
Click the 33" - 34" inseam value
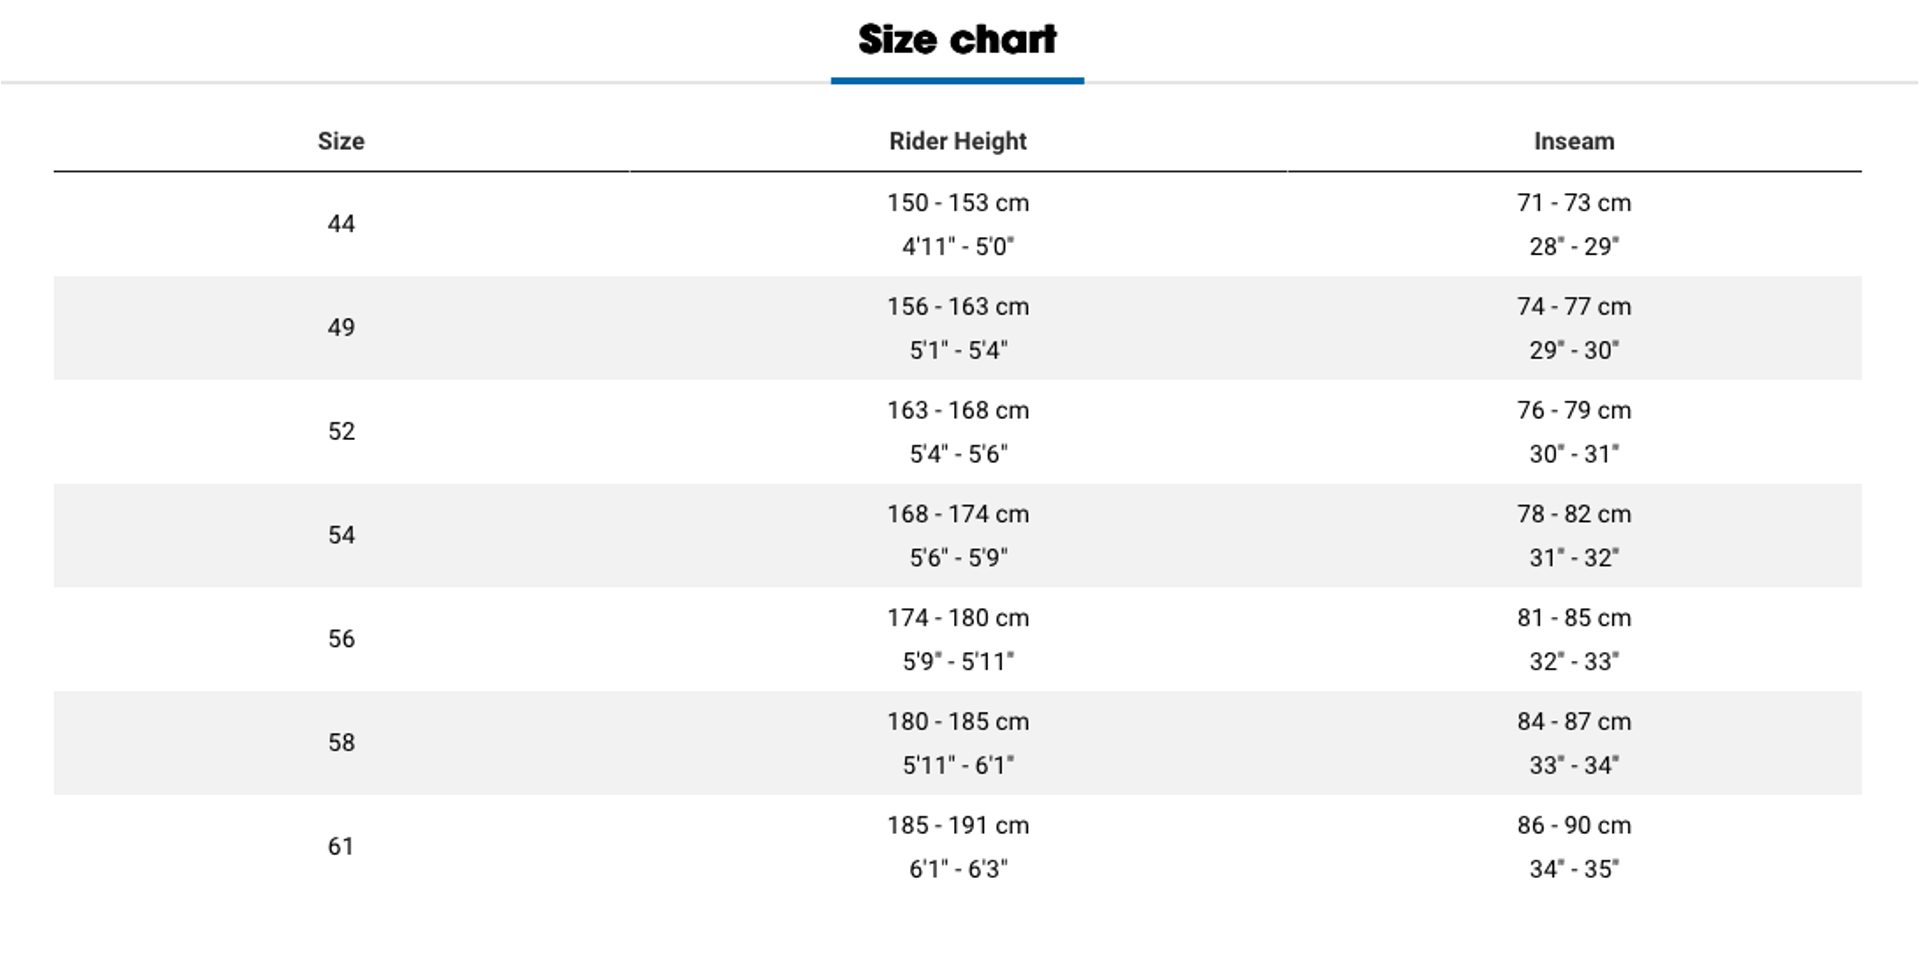point(1574,765)
